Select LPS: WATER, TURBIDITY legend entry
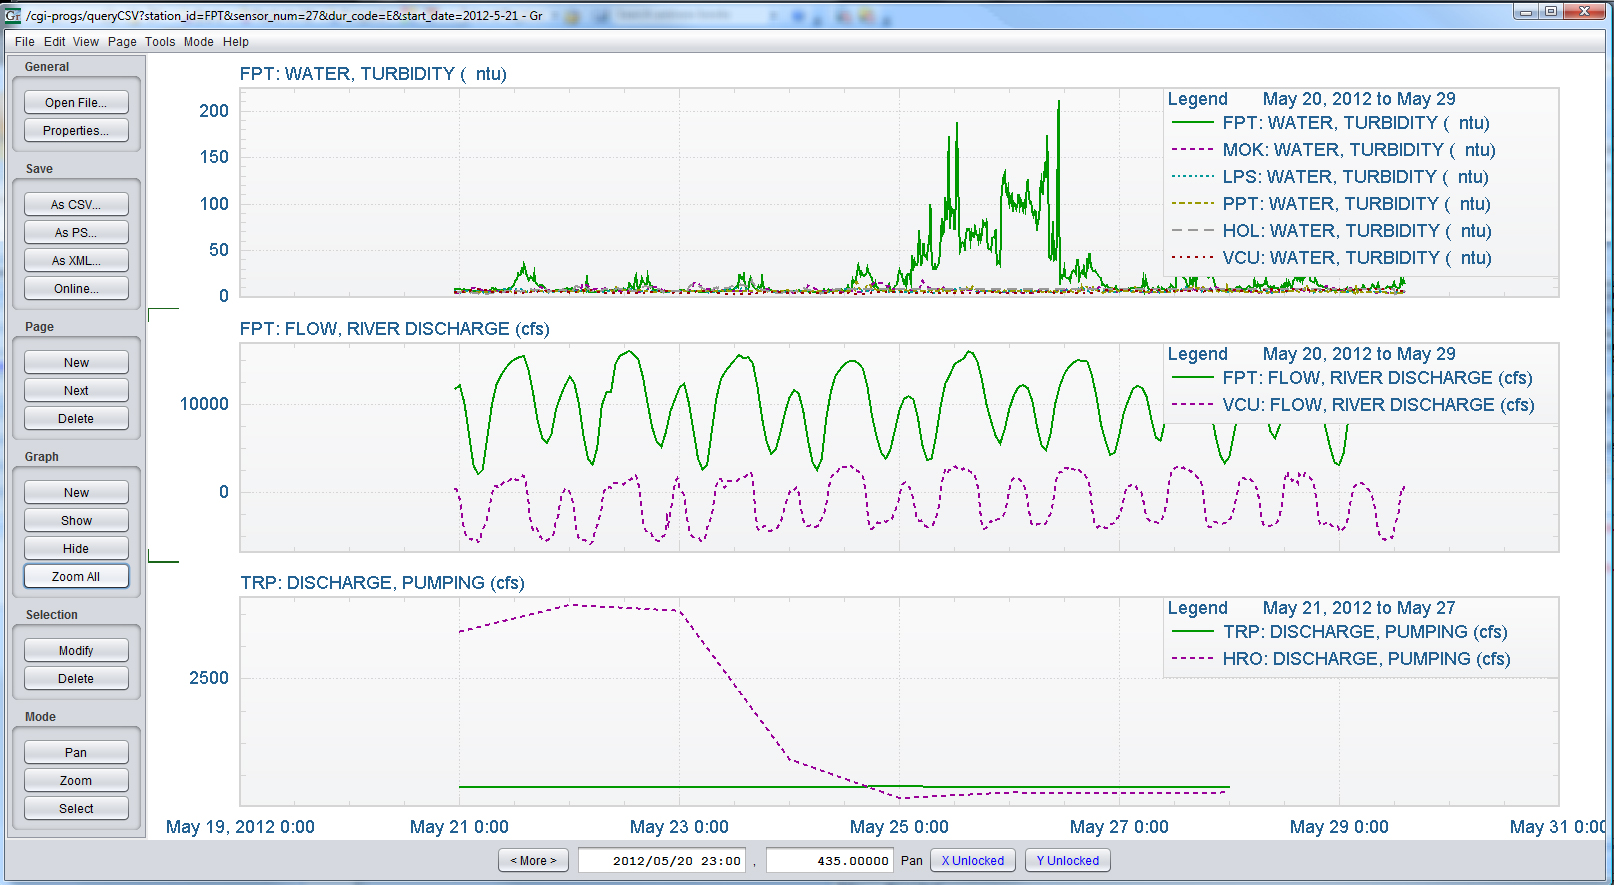 click(x=1355, y=177)
